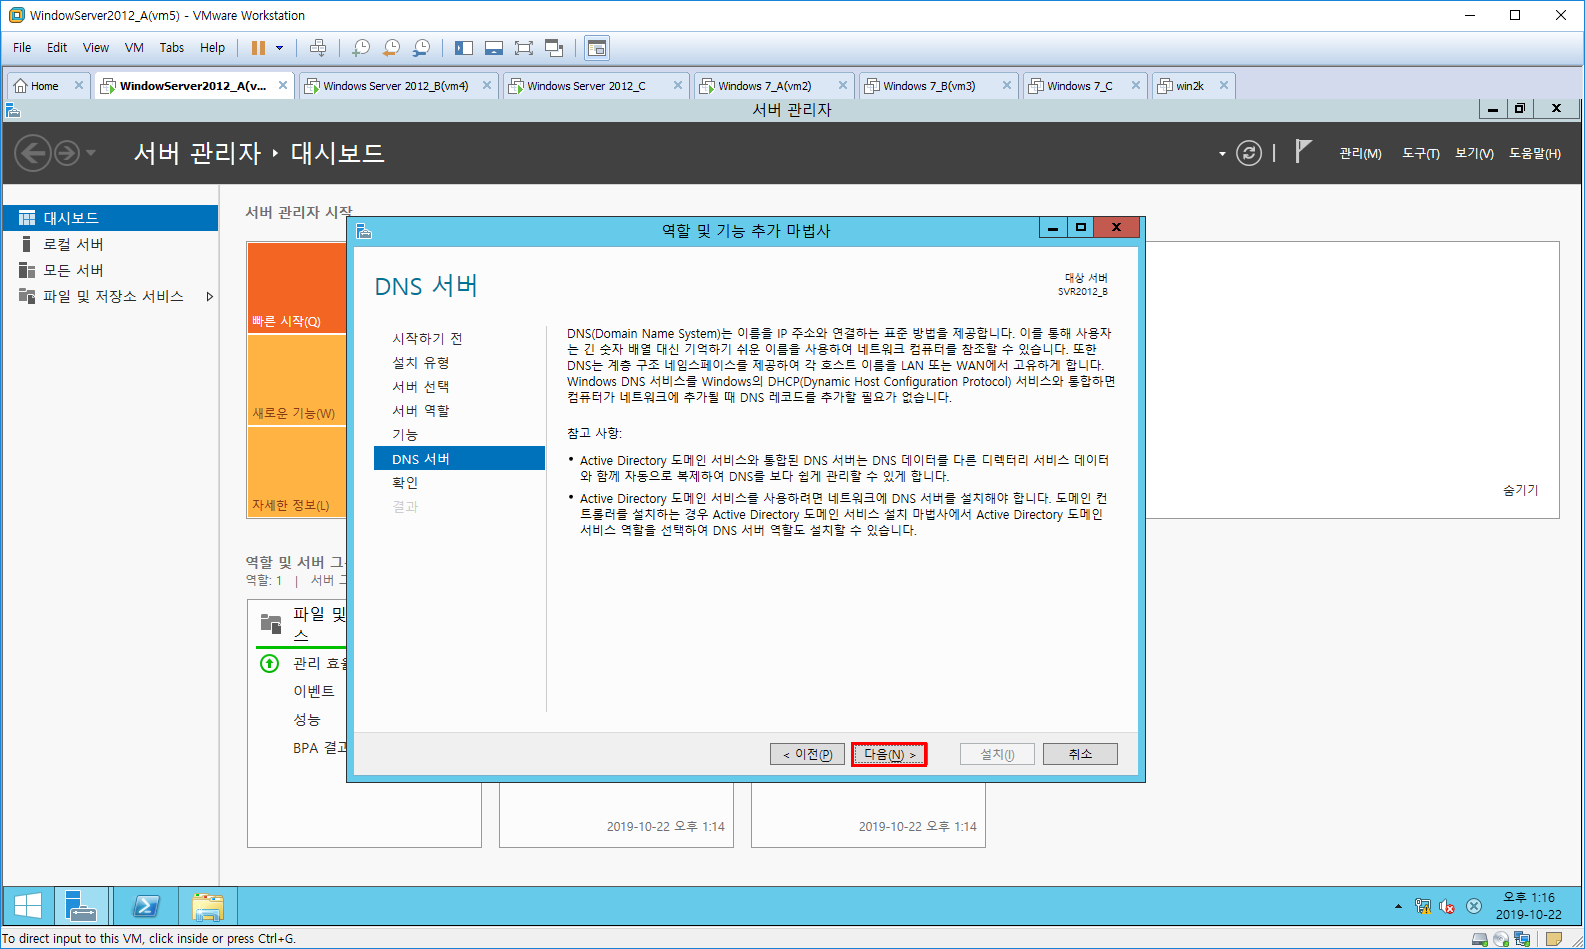Open the VMware File menu

point(22,48)
